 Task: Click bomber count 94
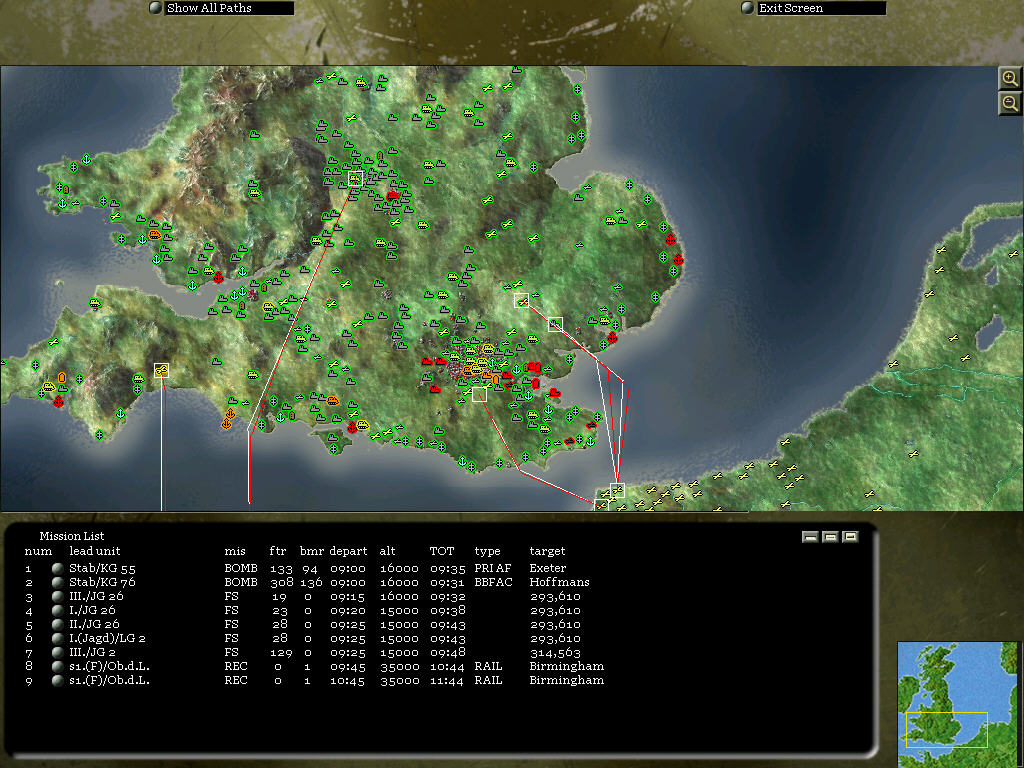(x=310, y=568)
